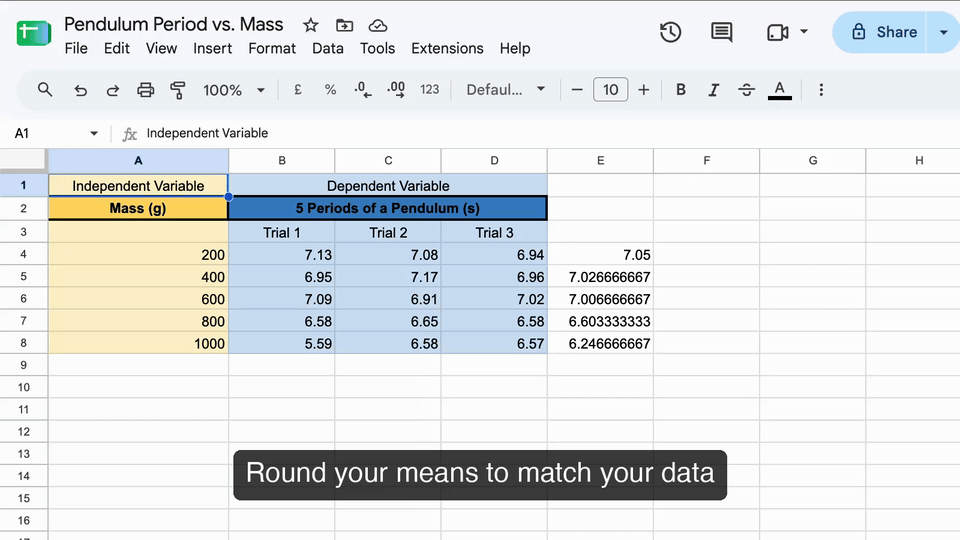Open the Extensions menu
This screenshot has width=960, height=540.
[x=447, y=48]
